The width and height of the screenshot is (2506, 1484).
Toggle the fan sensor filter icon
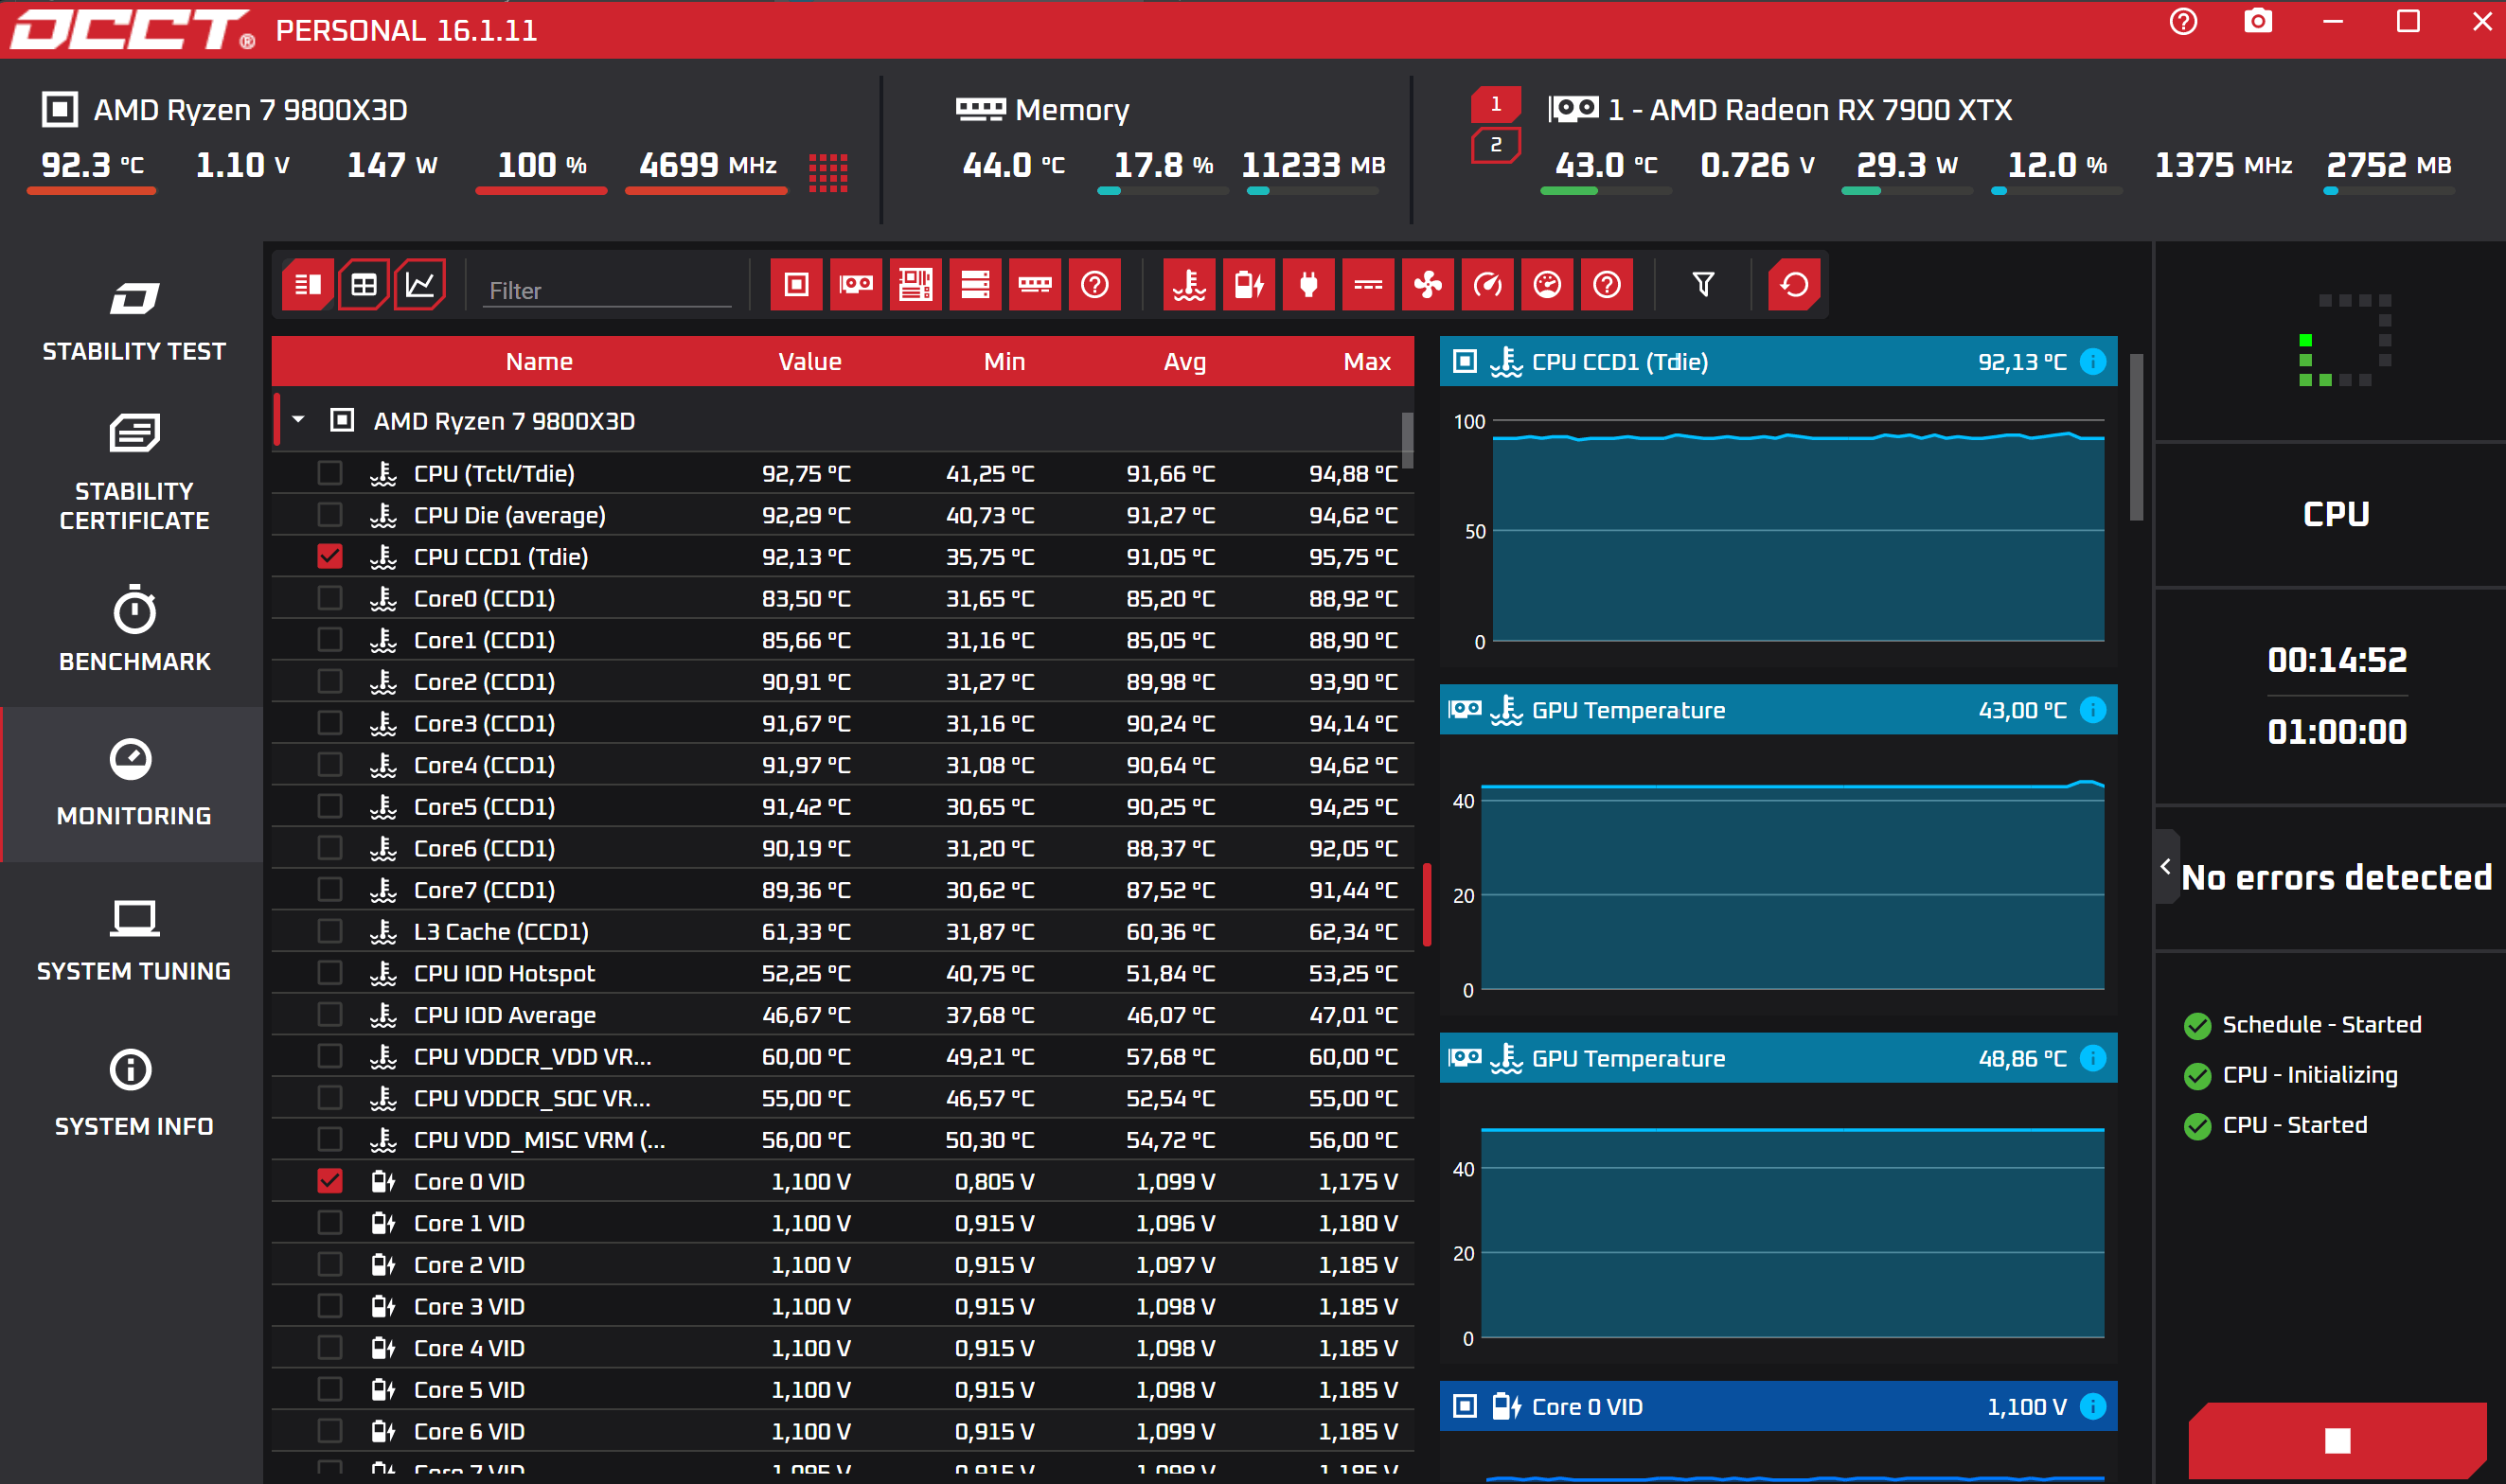point(1428,285)
